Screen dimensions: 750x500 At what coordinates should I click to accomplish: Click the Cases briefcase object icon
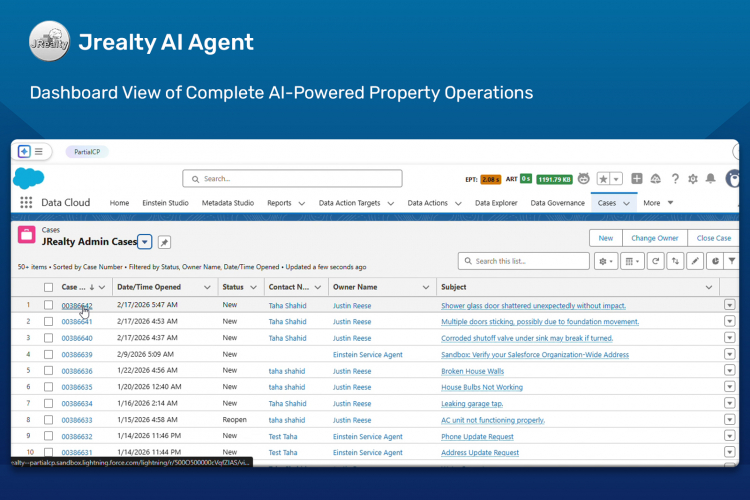(x=26, y=235)
